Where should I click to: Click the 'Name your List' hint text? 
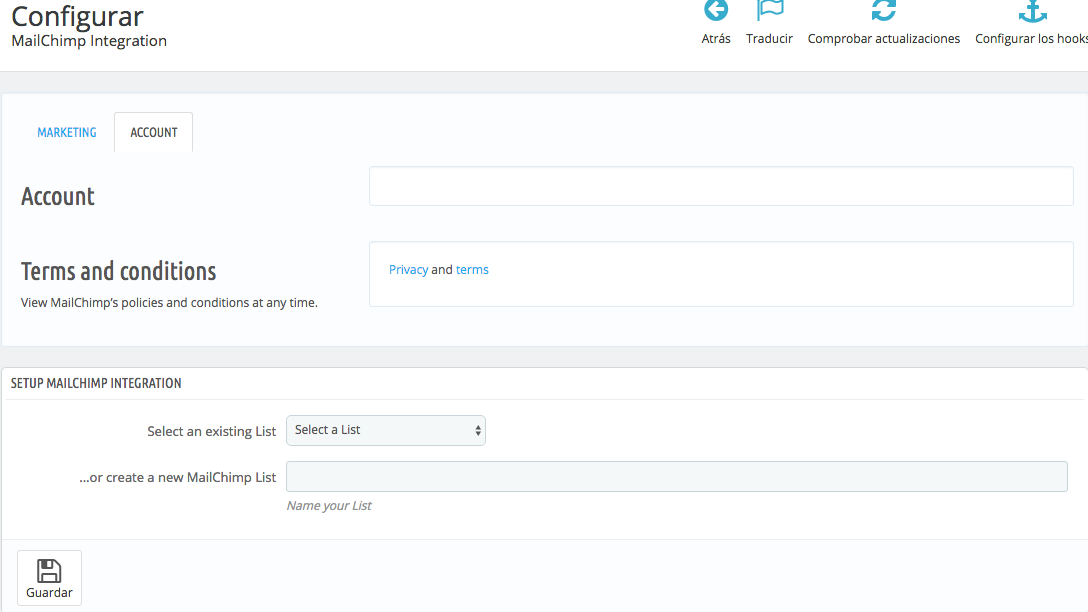pyautogui.click(x=329, y=506)
